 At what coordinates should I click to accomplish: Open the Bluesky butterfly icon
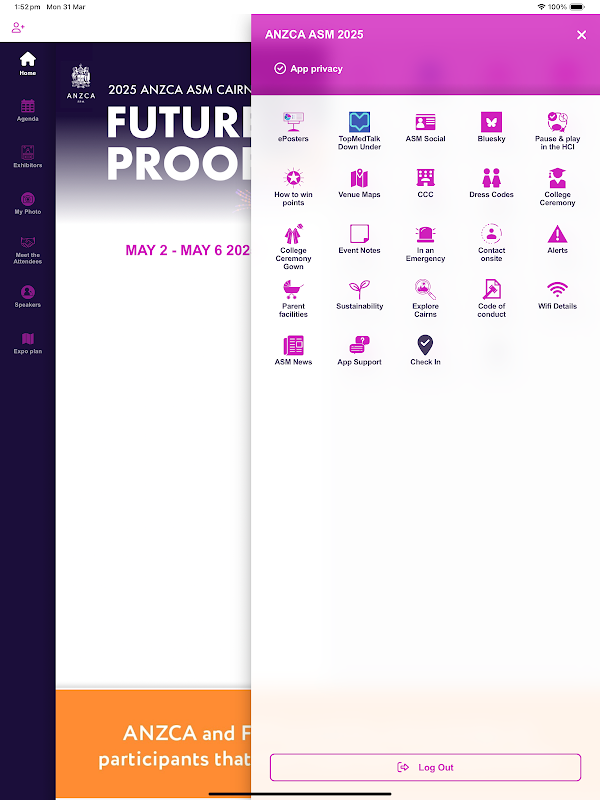pyautogui.click(x=491, y=122)
